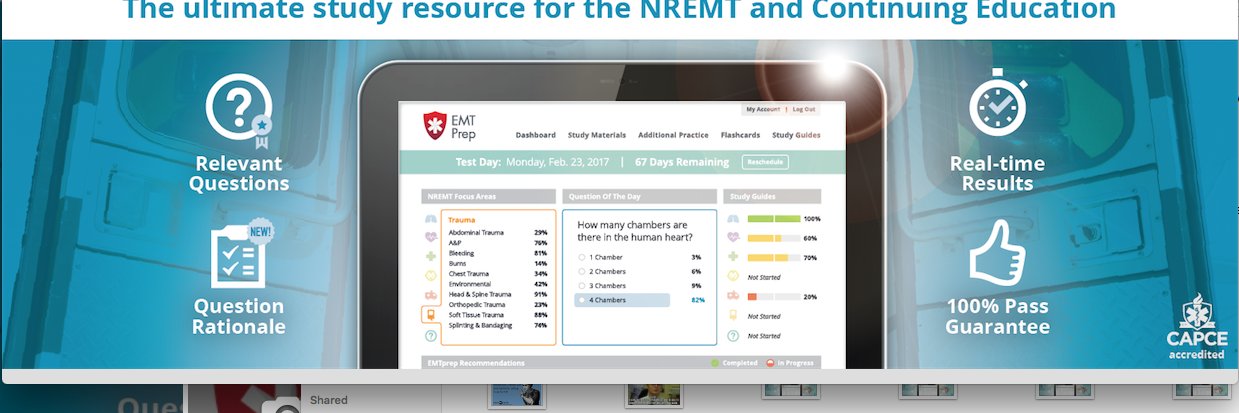Open the Study Guides tab

[x=796, y=135]
